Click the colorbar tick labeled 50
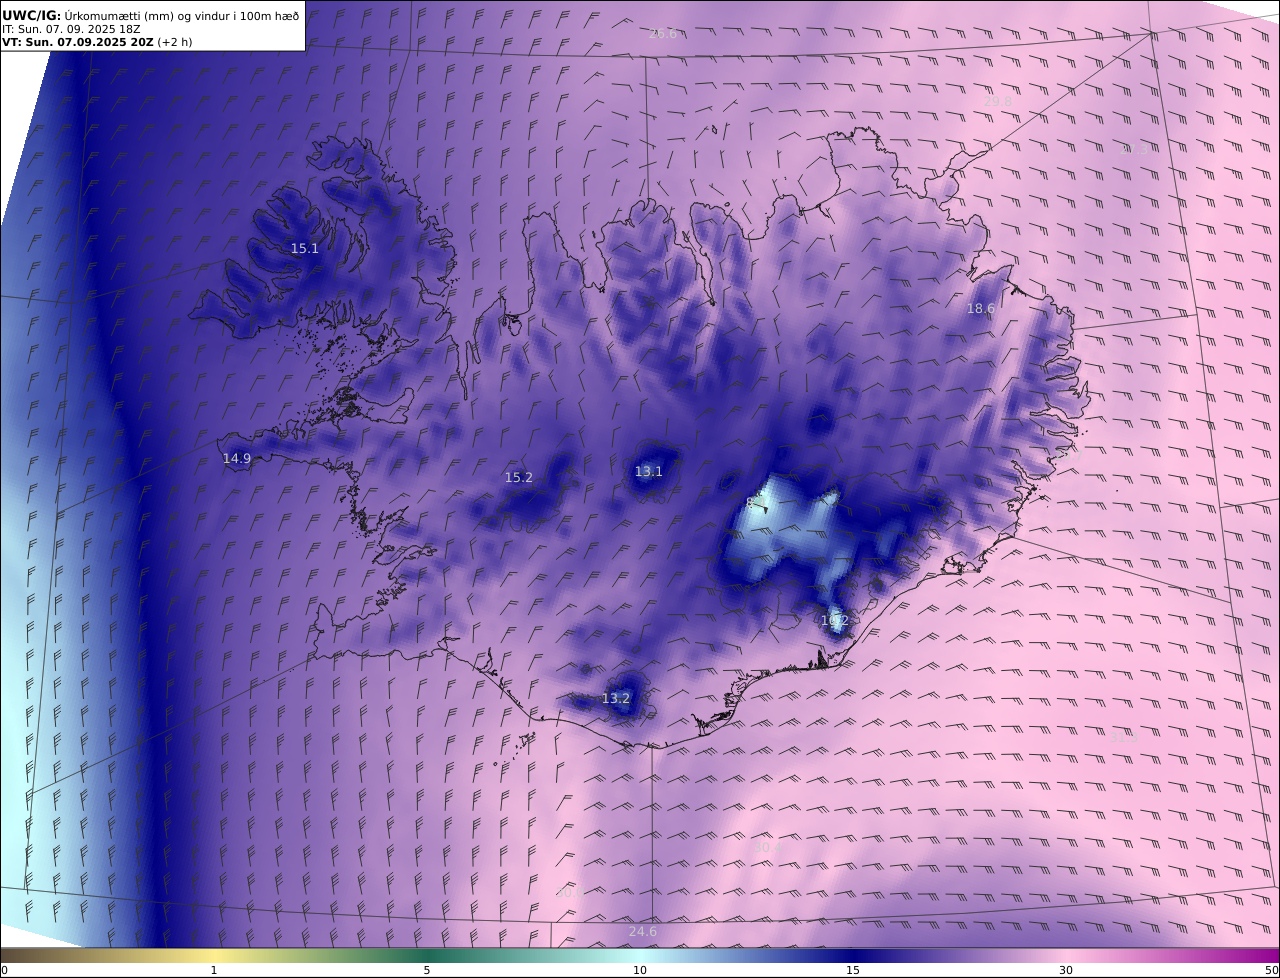This screenshot has width=1280, height=978. point(1272,970)
